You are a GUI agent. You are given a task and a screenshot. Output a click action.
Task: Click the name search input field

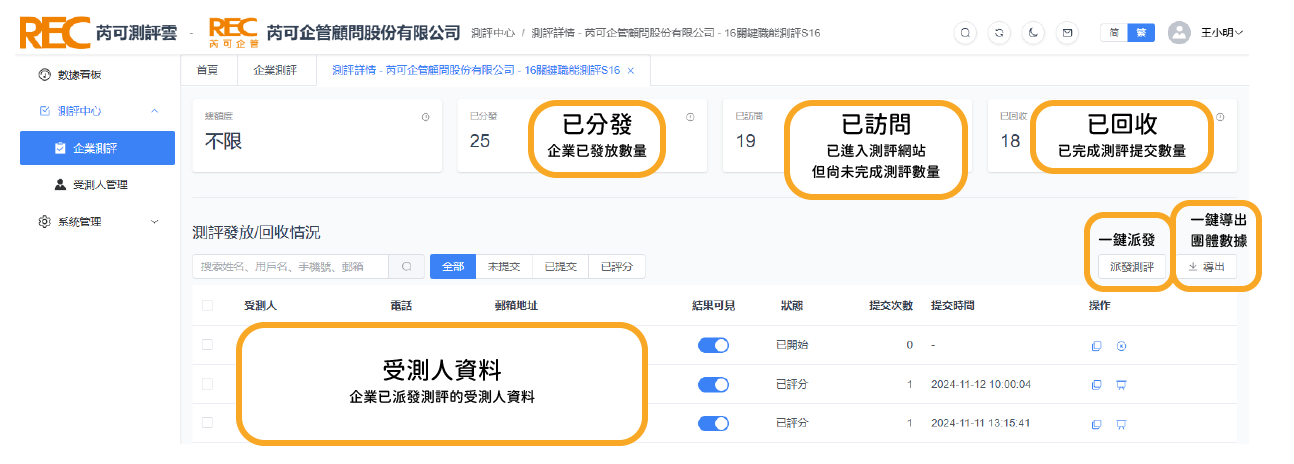290,267
